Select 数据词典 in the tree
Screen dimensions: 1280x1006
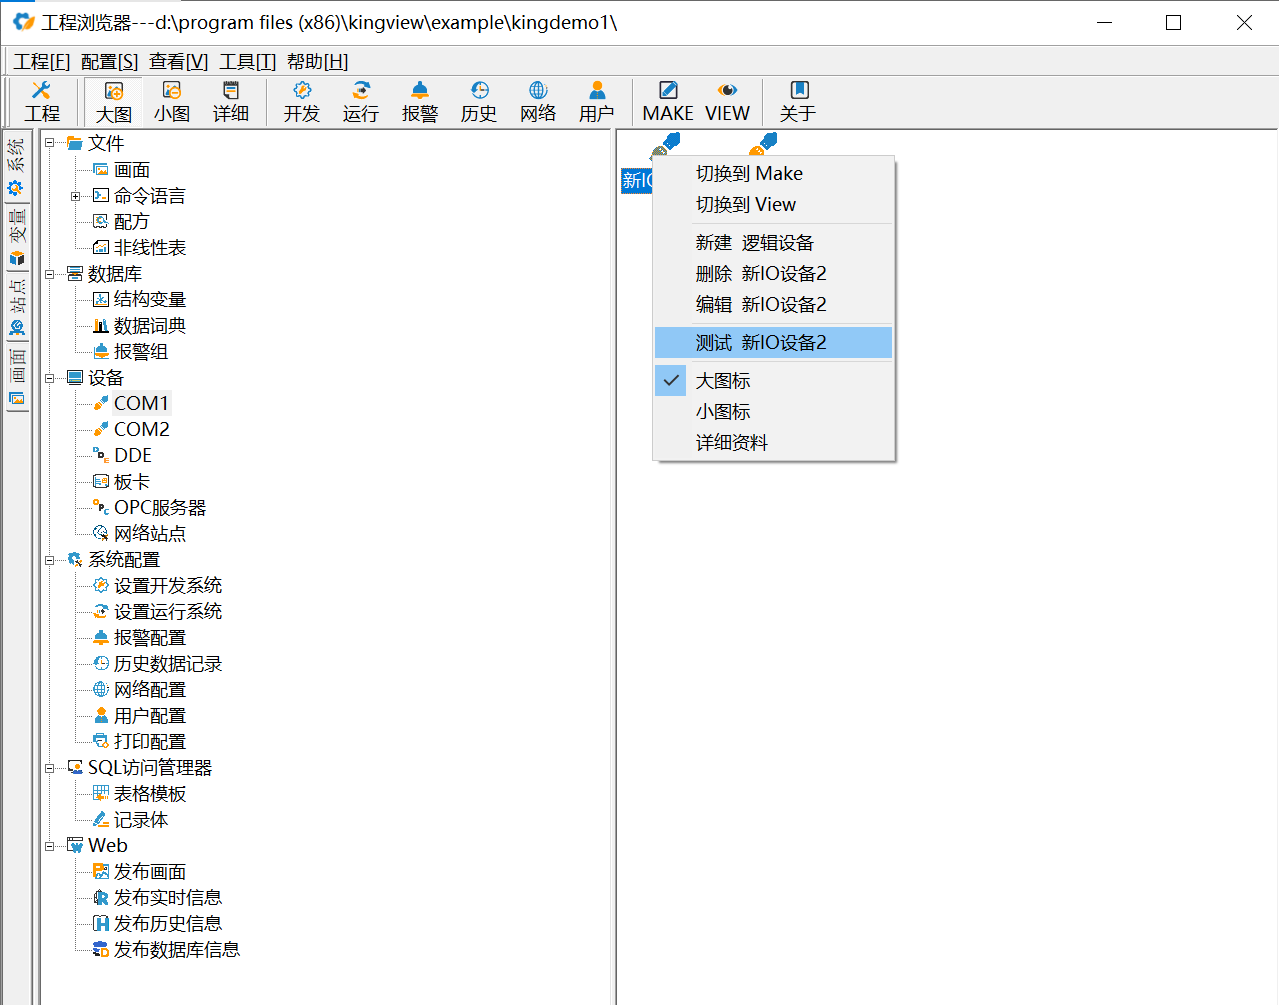[x=149, y=326]
